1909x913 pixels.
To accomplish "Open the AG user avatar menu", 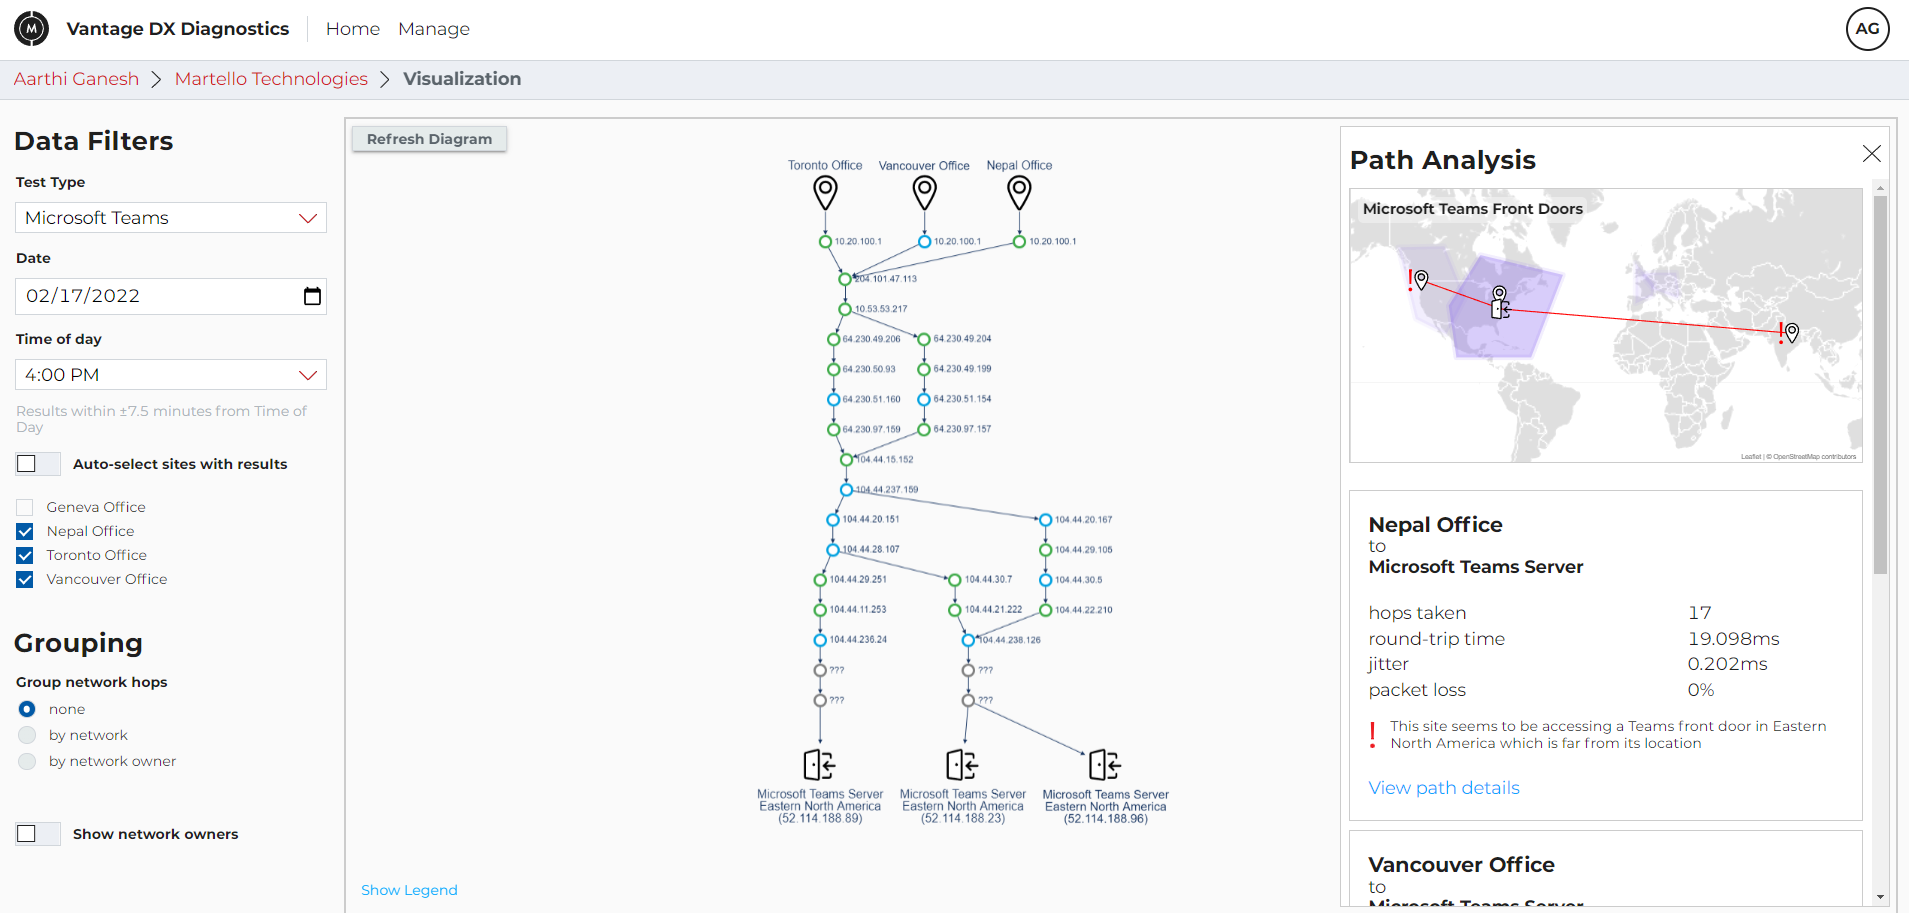I will 1867,29.
